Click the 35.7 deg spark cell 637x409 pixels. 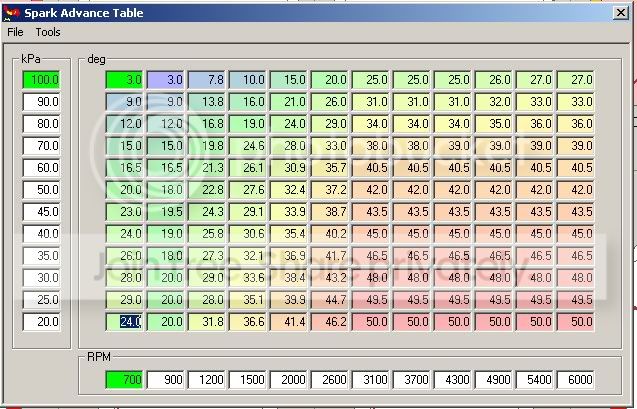point(329,168)
